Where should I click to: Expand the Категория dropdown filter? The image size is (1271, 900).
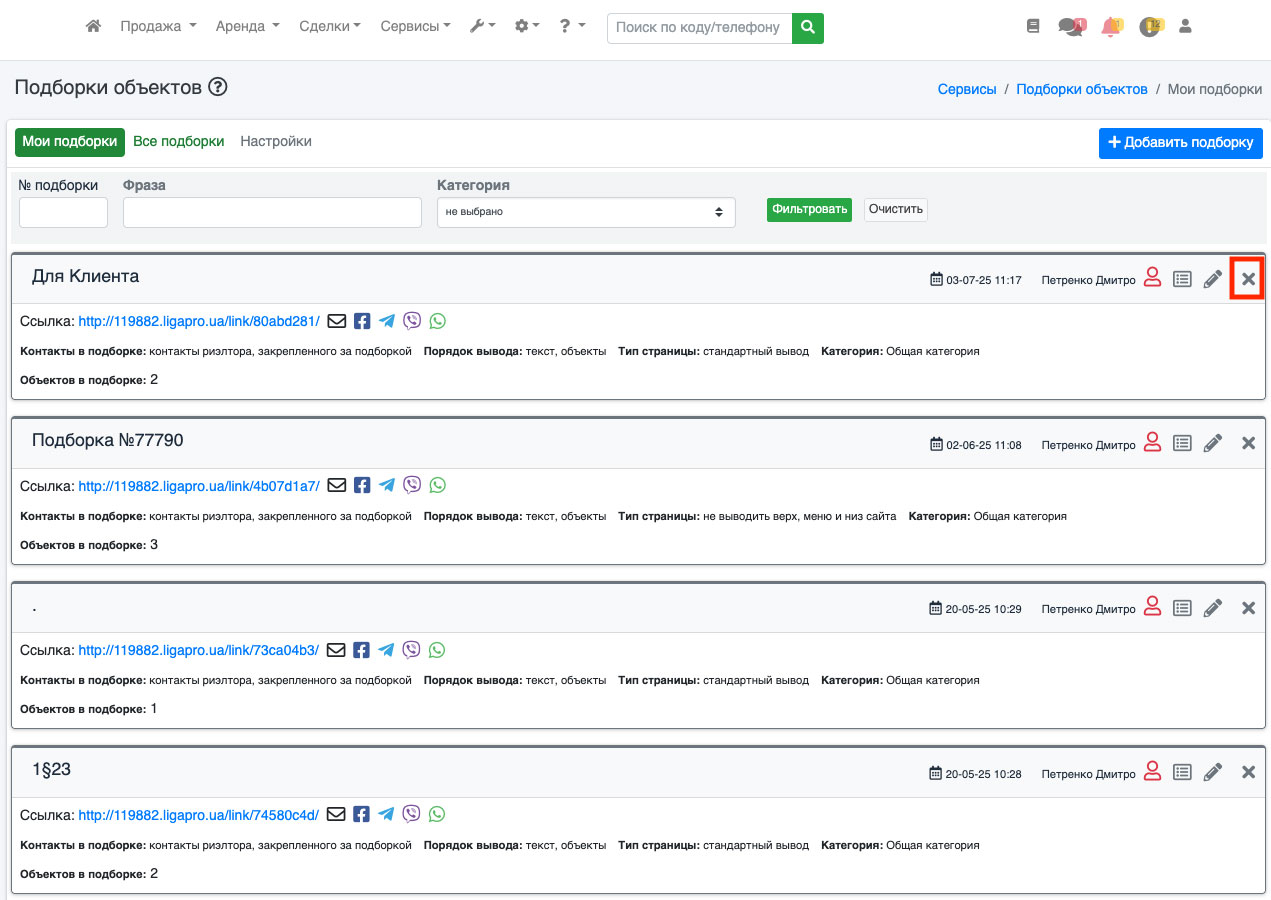tap(585, 212)
